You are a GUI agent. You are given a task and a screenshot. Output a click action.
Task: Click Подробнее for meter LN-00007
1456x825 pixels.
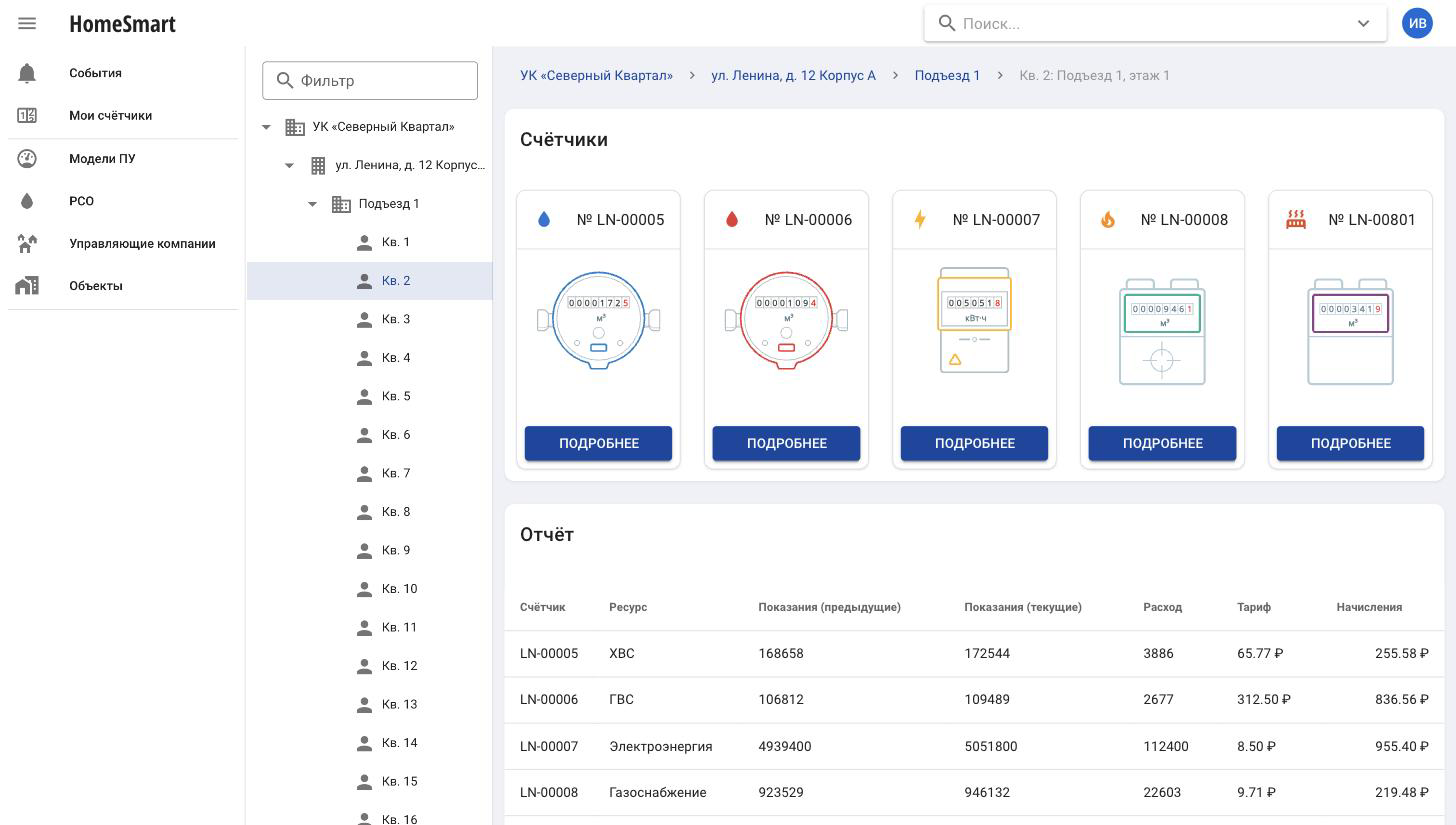(974, 443)
